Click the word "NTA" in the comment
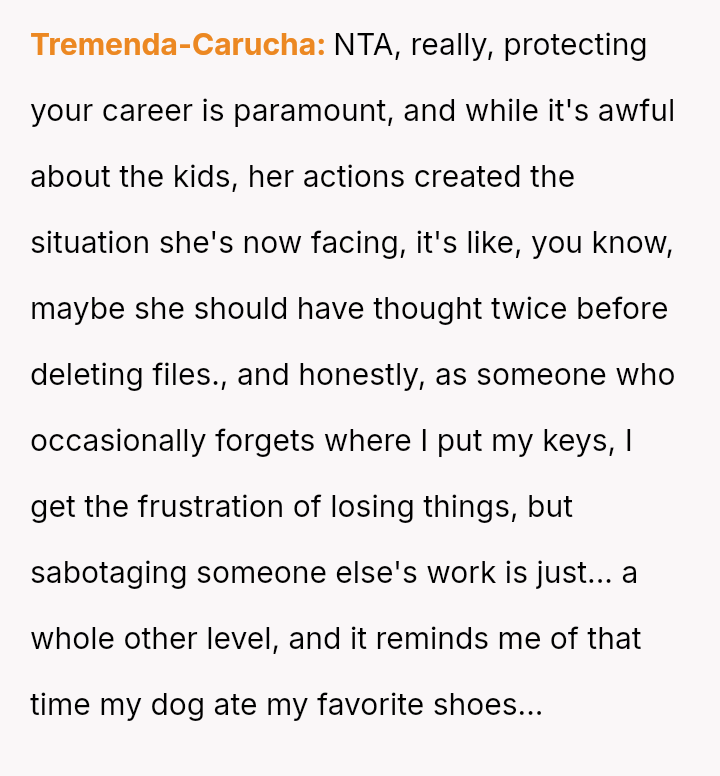Screen dimensions: 720x776 364,45
